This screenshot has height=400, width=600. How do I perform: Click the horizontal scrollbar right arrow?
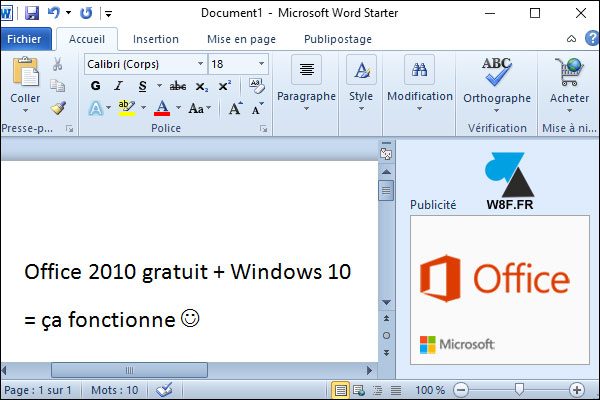[369, 370]
